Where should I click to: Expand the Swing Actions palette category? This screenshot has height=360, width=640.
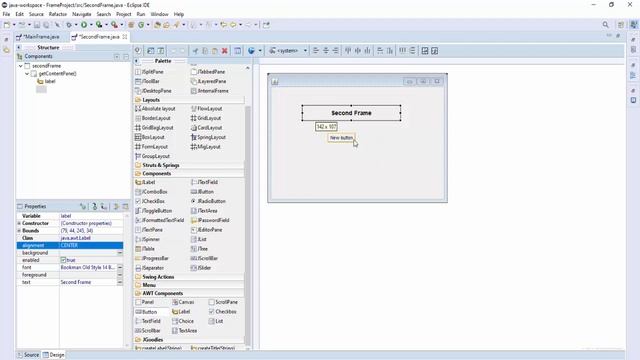coord(189,277)
